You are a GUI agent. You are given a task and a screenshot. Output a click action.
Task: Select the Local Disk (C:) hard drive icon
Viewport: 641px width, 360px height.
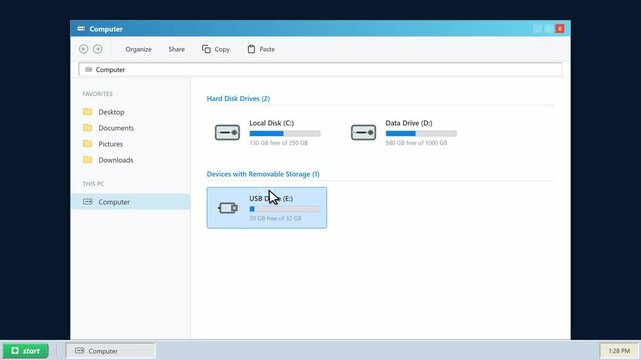coord(227,132)
